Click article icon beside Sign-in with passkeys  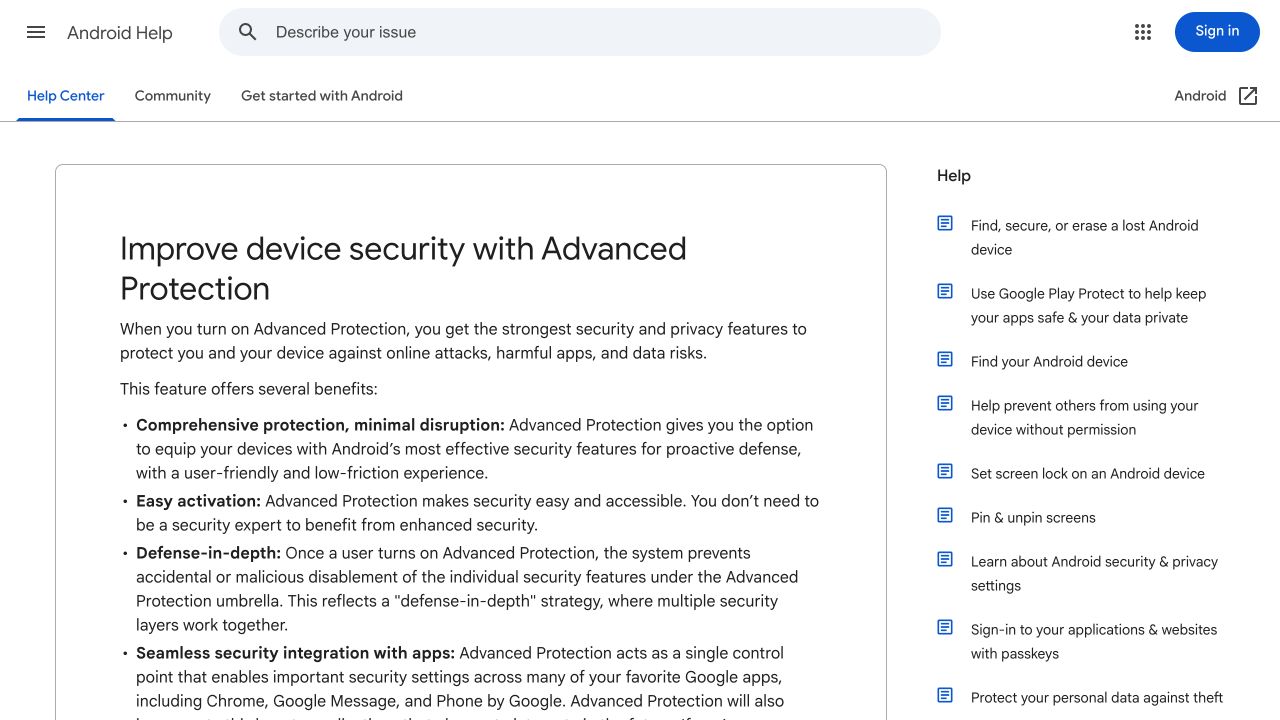tap(945, 627)
